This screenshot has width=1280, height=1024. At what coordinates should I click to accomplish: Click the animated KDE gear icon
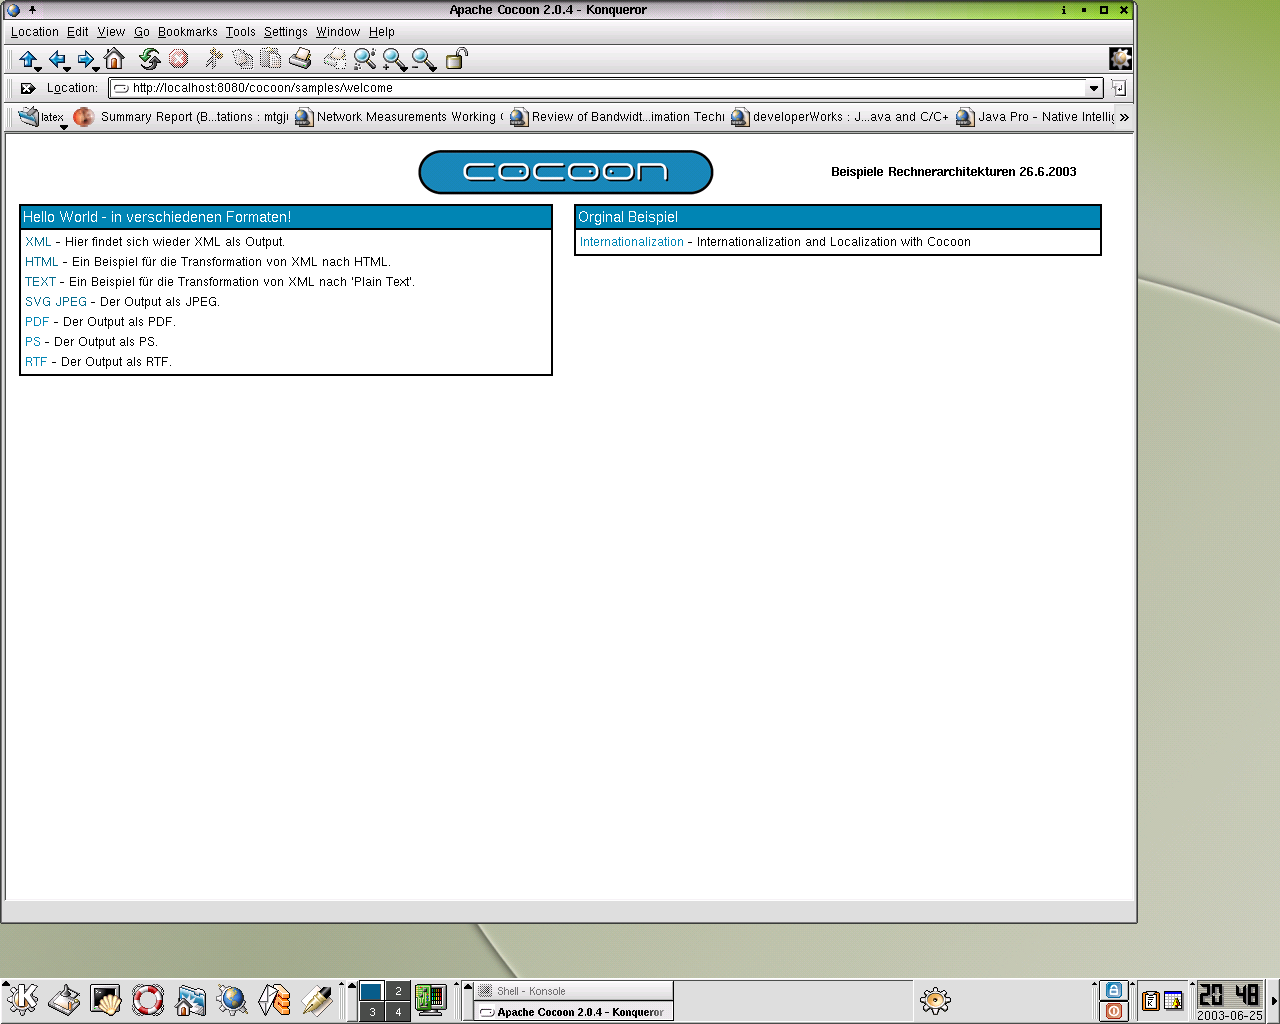coord(1121,59)
